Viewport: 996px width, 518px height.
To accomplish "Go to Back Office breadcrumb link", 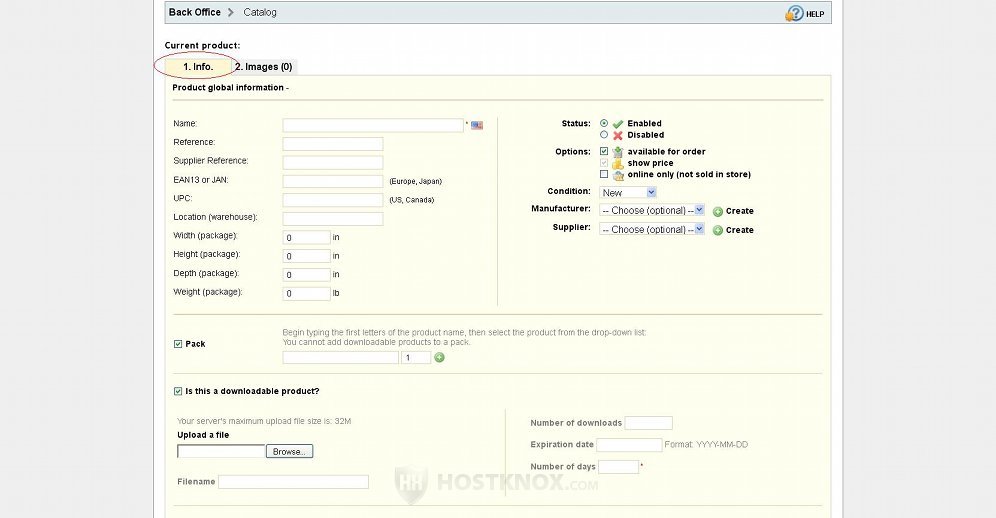I will (x=194, y=12).
